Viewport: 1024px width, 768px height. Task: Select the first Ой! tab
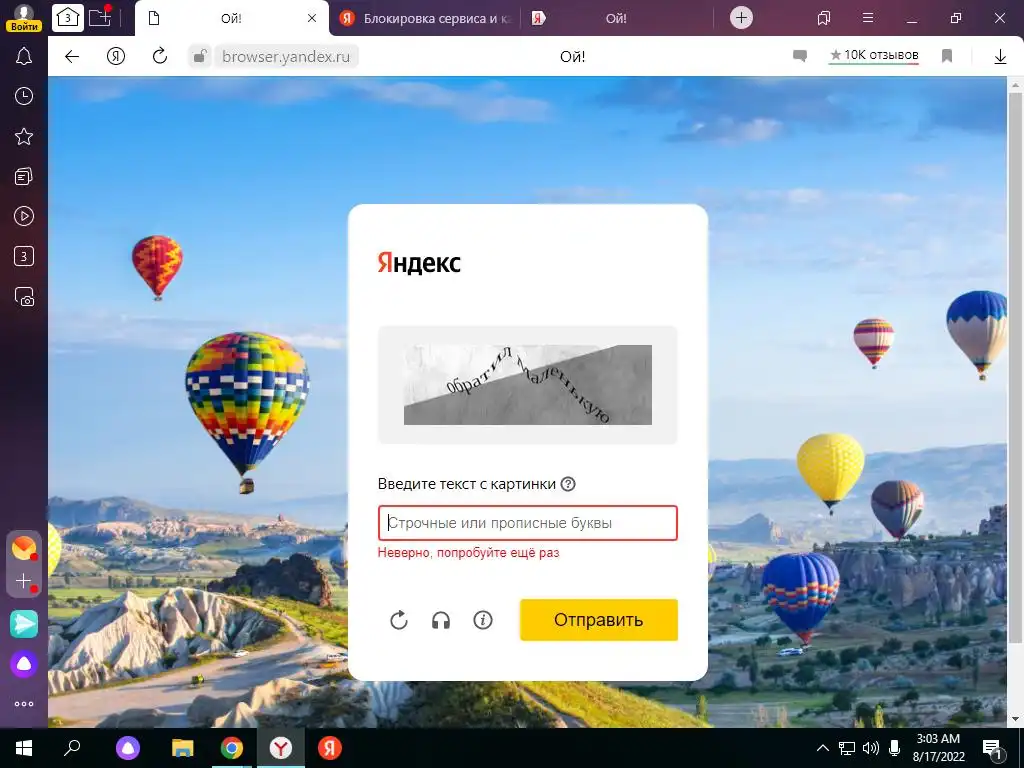(231, 18)
